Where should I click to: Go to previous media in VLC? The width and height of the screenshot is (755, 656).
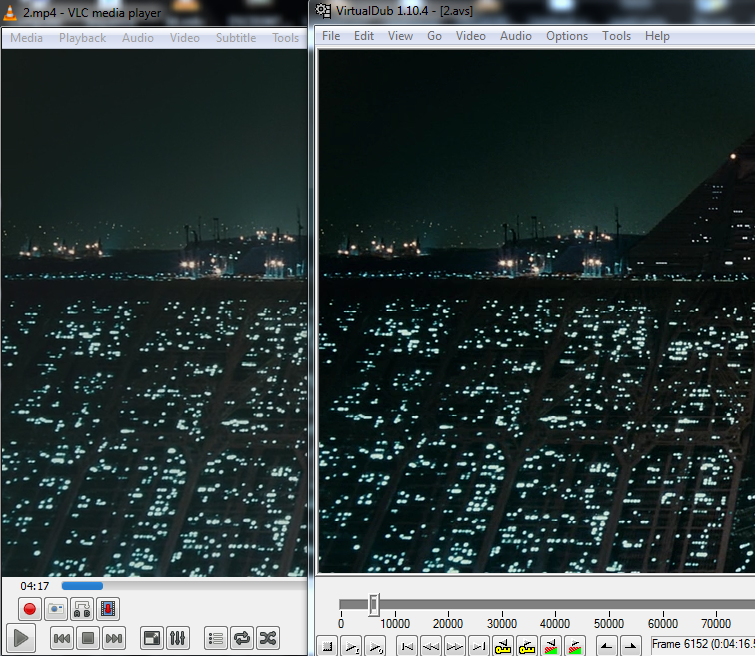click(62, 638)
